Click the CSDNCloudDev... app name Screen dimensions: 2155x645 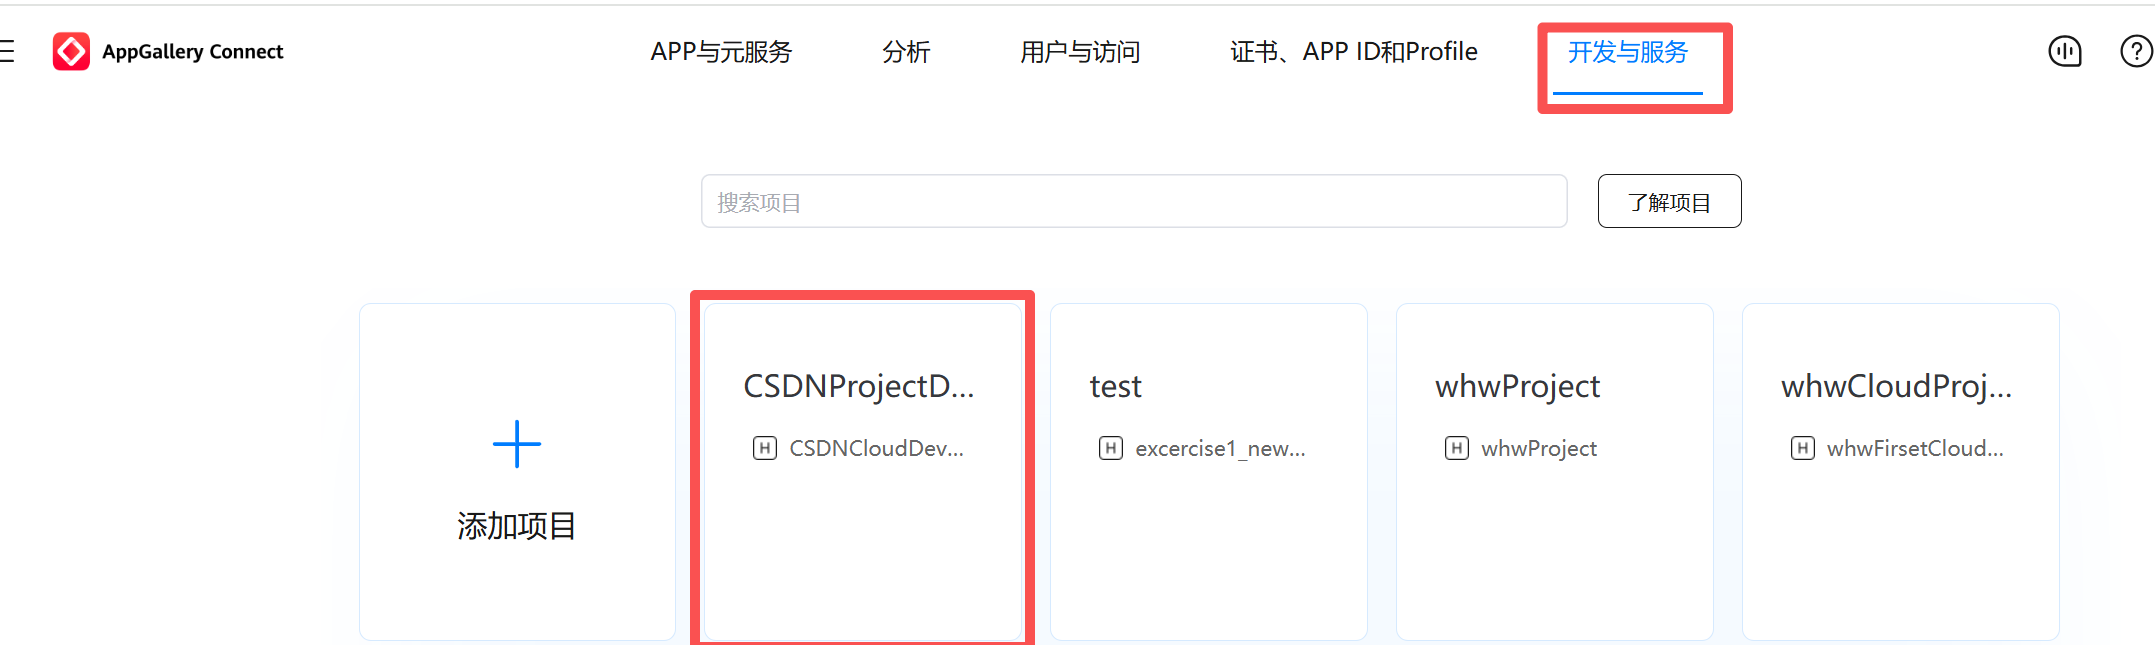[x=877, y=448]
